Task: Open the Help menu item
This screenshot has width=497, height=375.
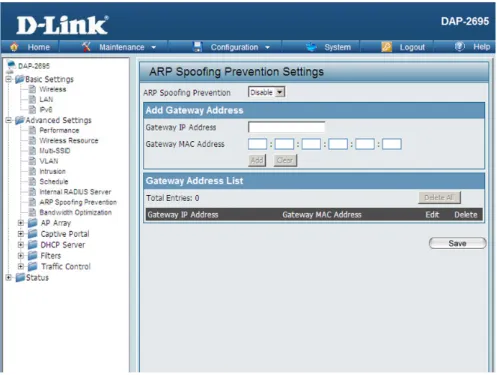Action: point(482,47)
